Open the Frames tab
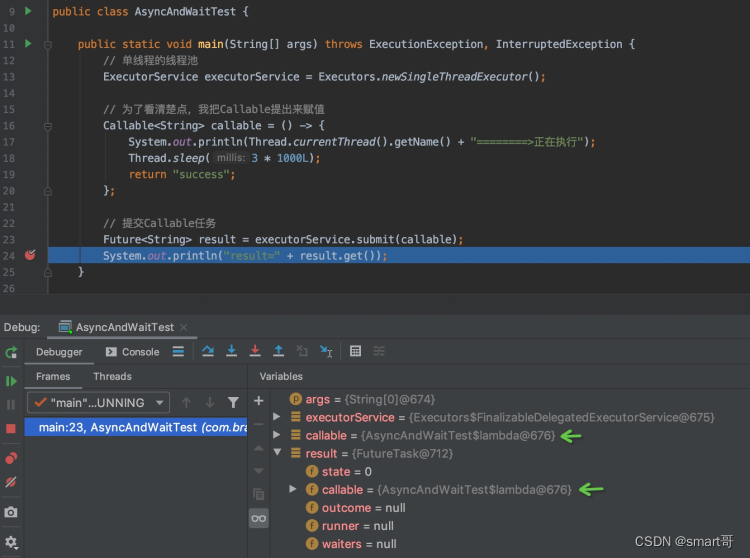Screen dimensions: 750x558 [x=53, y=376]
